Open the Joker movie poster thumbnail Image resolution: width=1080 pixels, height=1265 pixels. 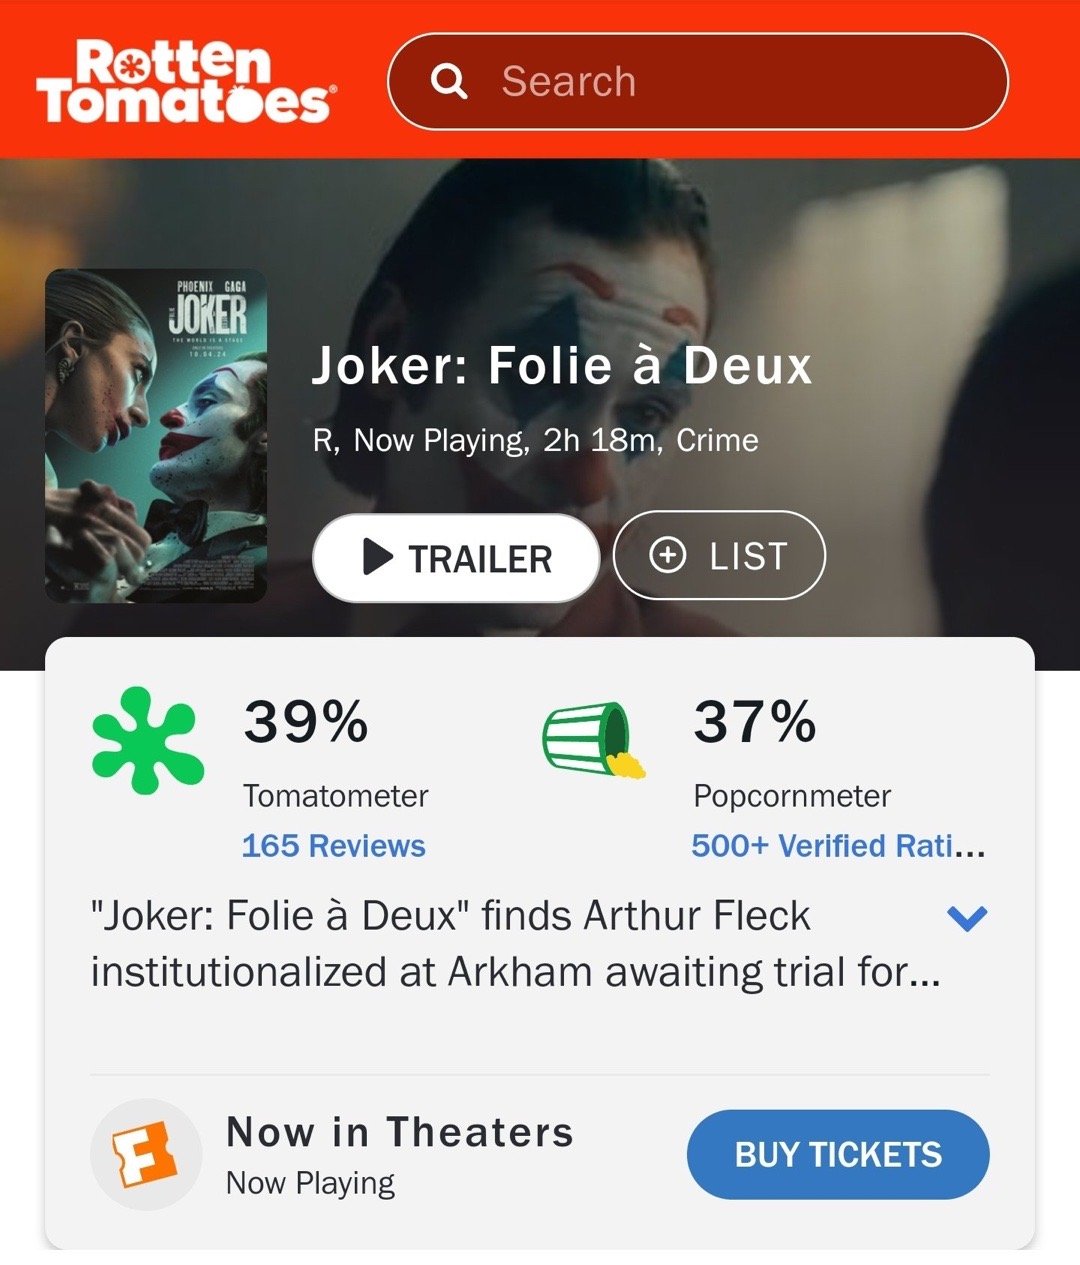pos(156,436)
